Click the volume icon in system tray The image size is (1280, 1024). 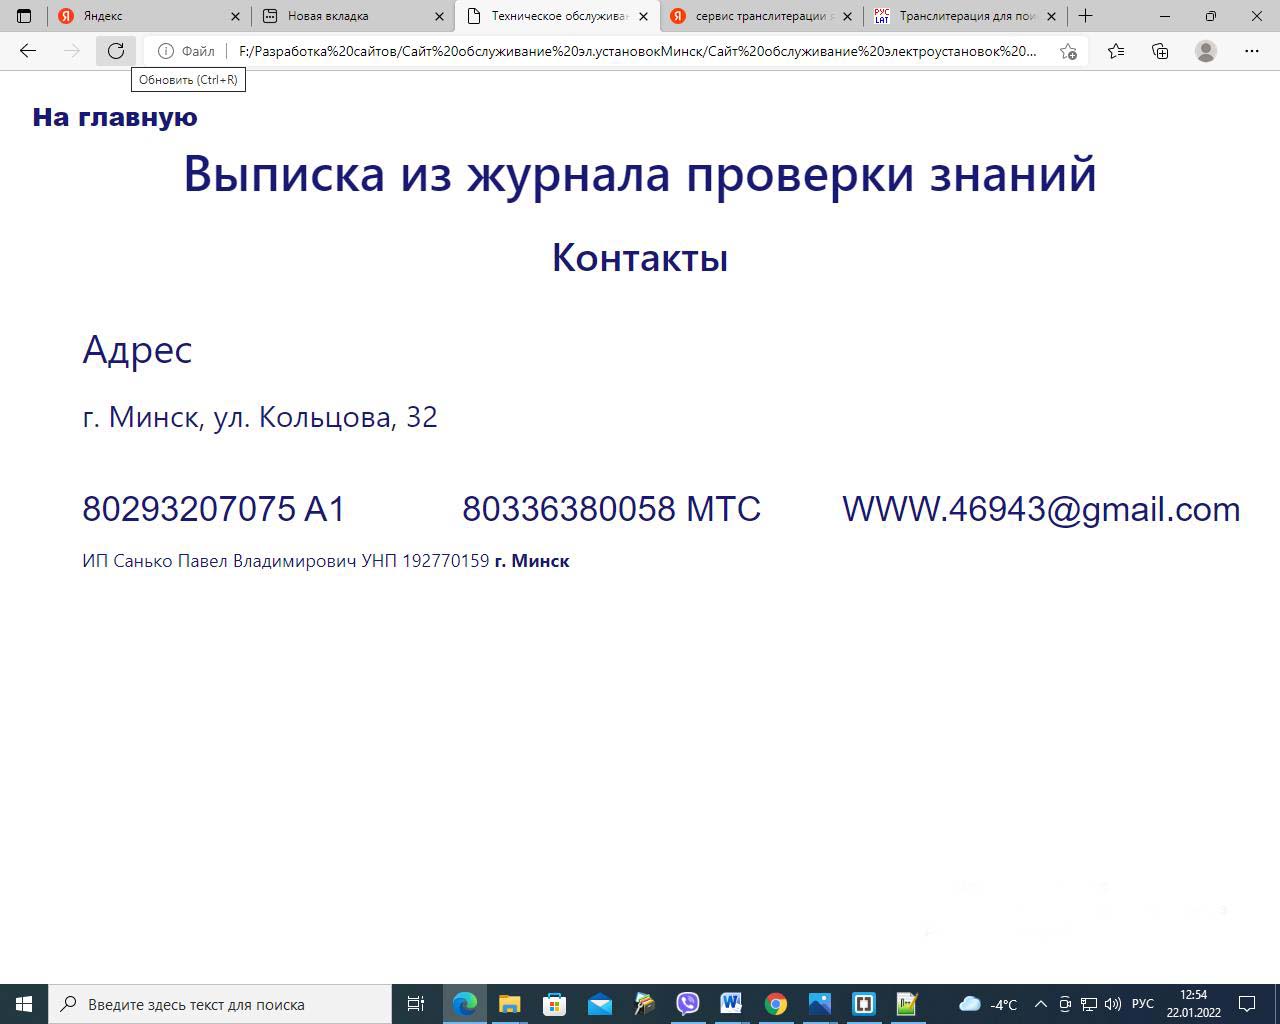pos(1112,1004)
